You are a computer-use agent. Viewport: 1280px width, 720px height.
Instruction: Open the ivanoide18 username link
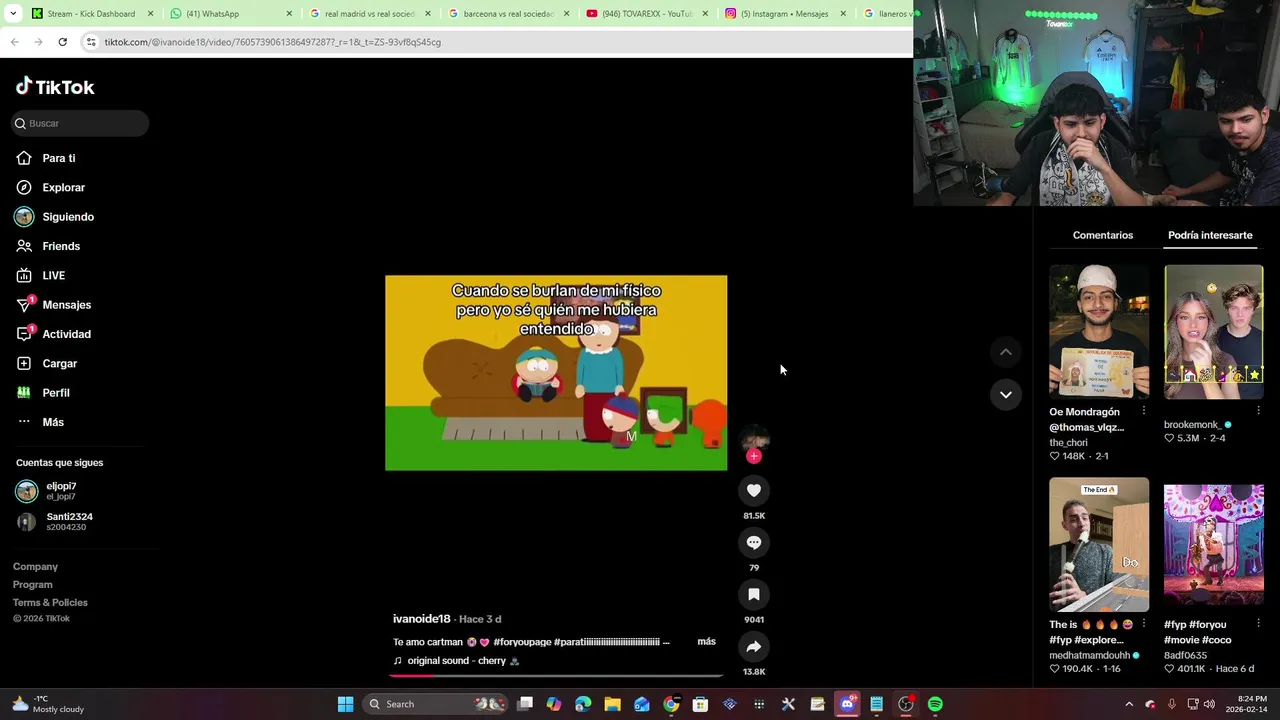click(422, 619)
